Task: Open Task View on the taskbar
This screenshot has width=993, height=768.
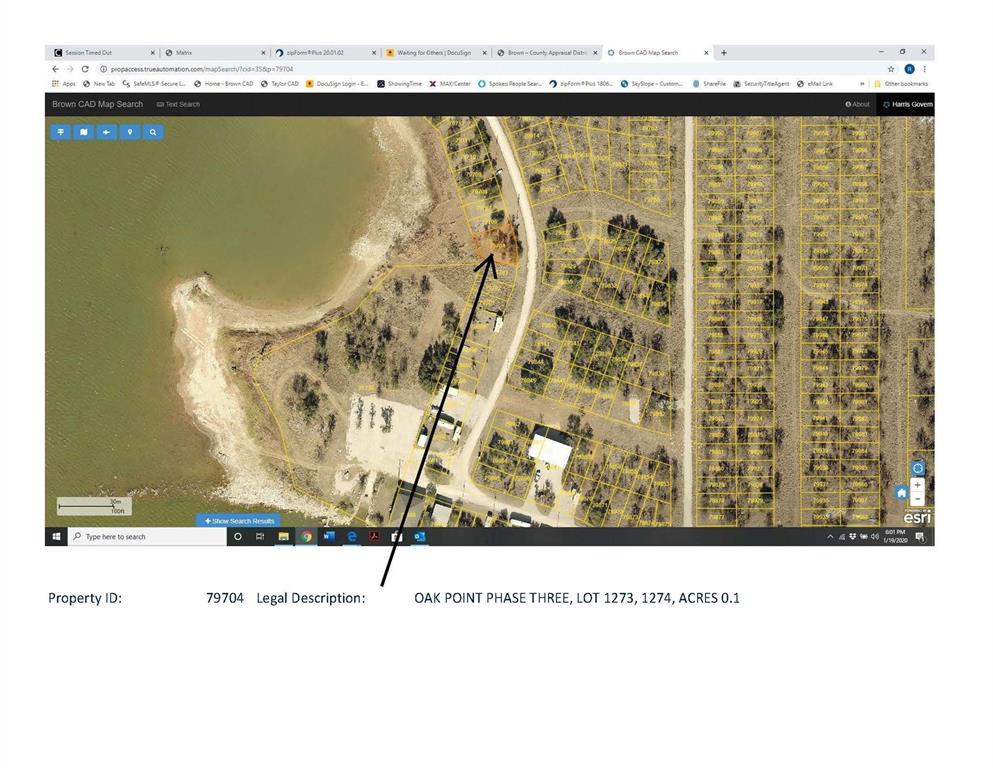Action: (x=260, y=536)
